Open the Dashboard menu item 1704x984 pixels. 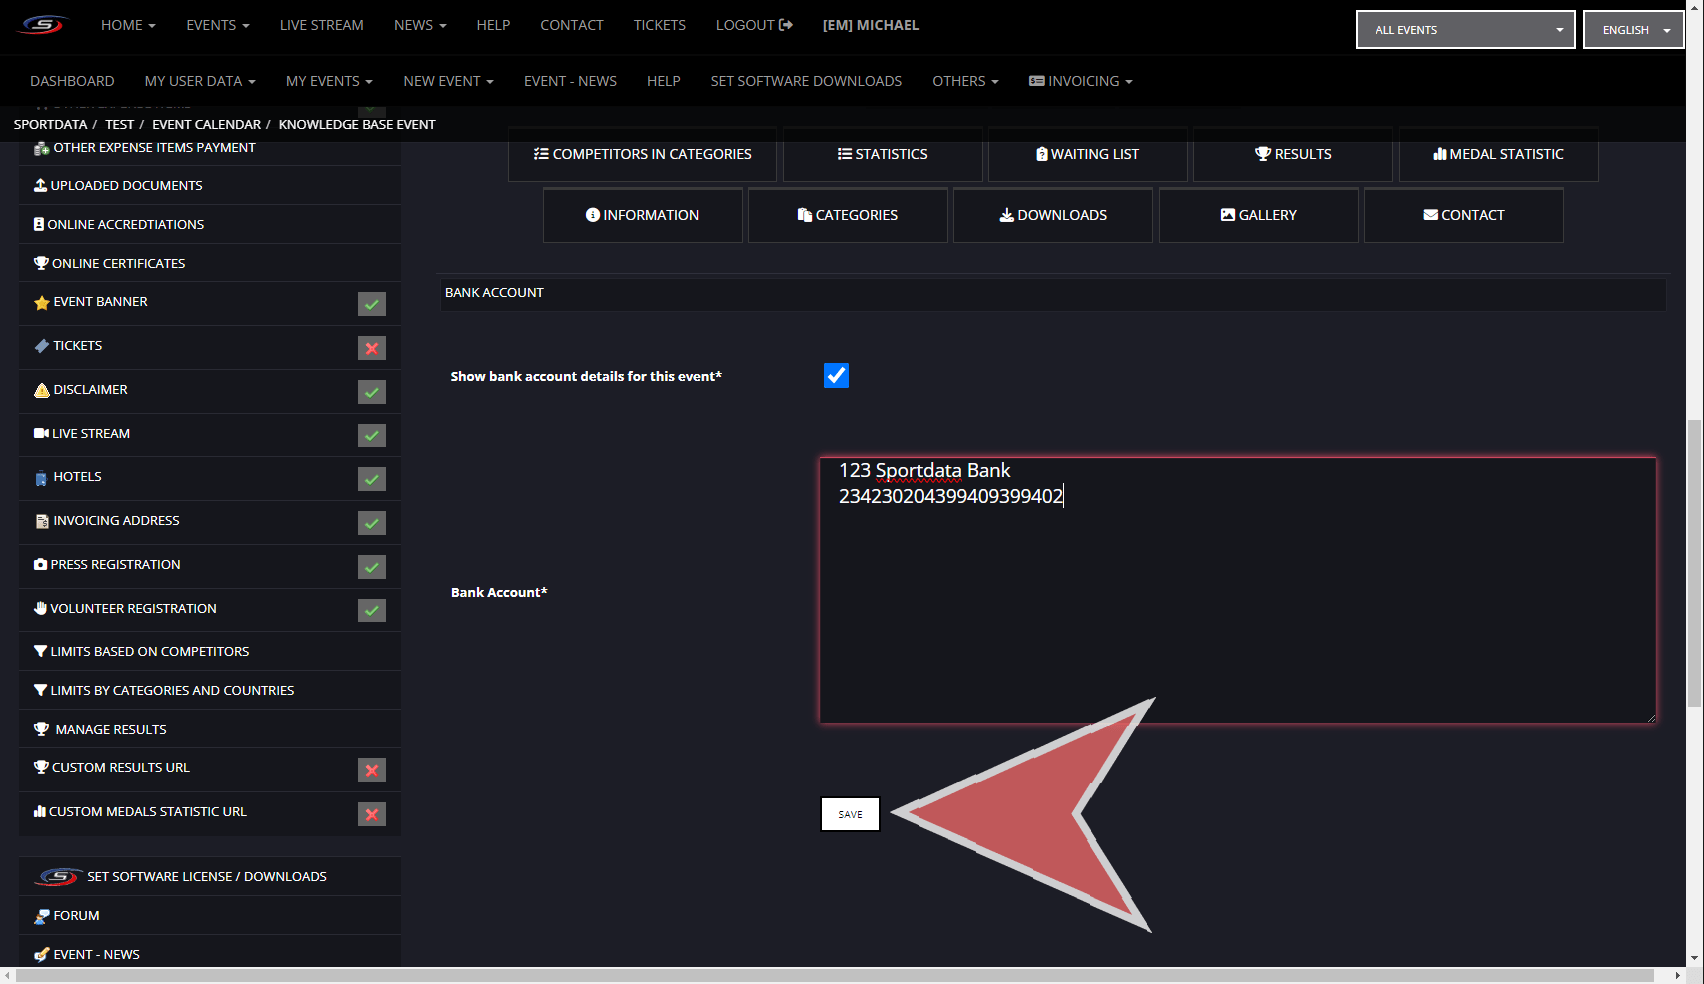[72, 81]
